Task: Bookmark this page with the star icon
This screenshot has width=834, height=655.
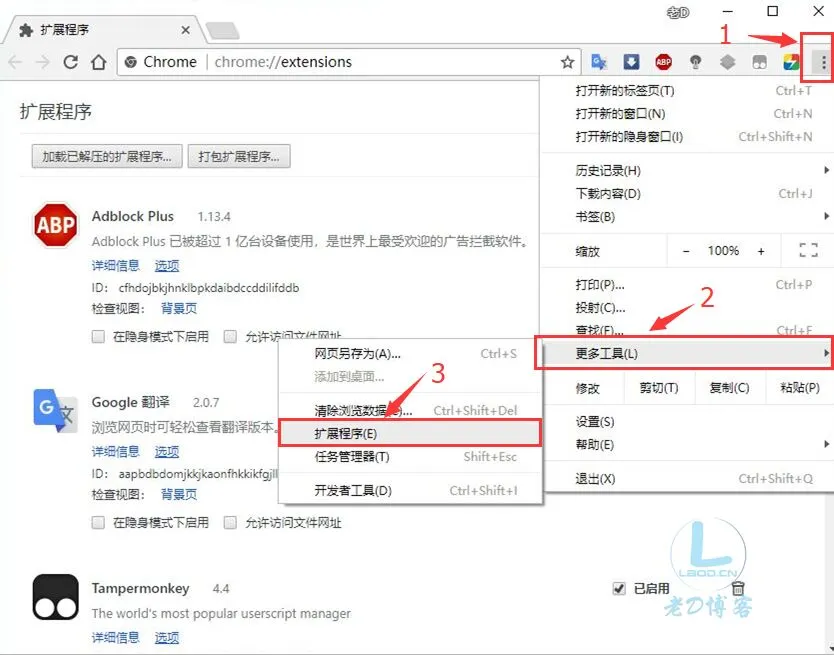Action: point(567,62)
